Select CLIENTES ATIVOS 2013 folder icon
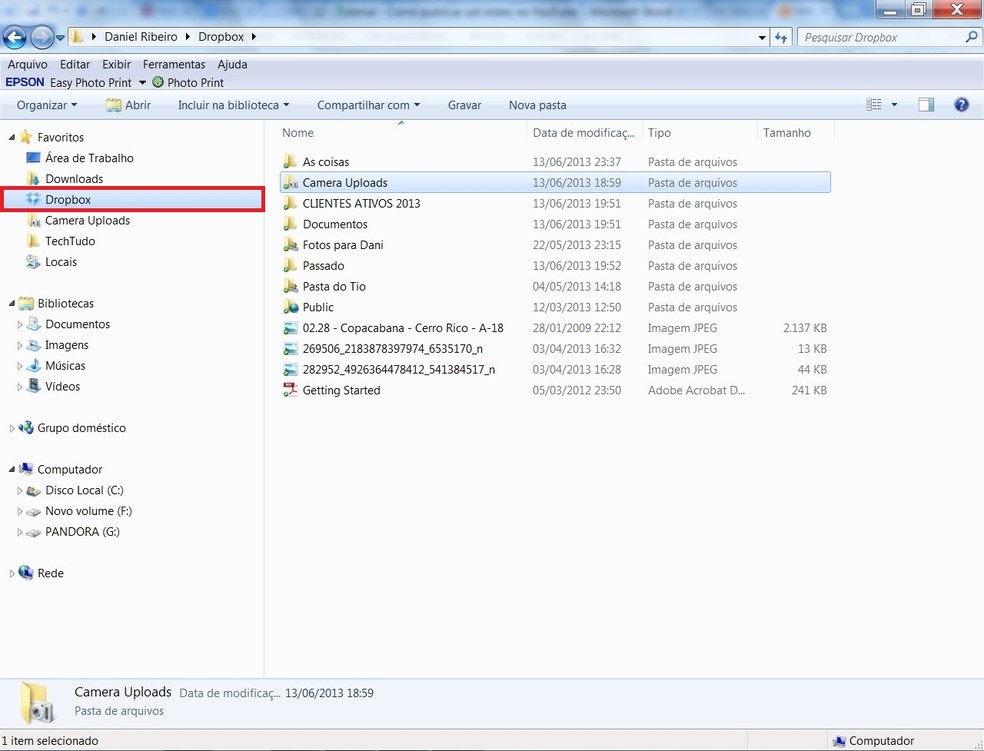Viewport: 984px width, 751px height. tap(290, 203)
